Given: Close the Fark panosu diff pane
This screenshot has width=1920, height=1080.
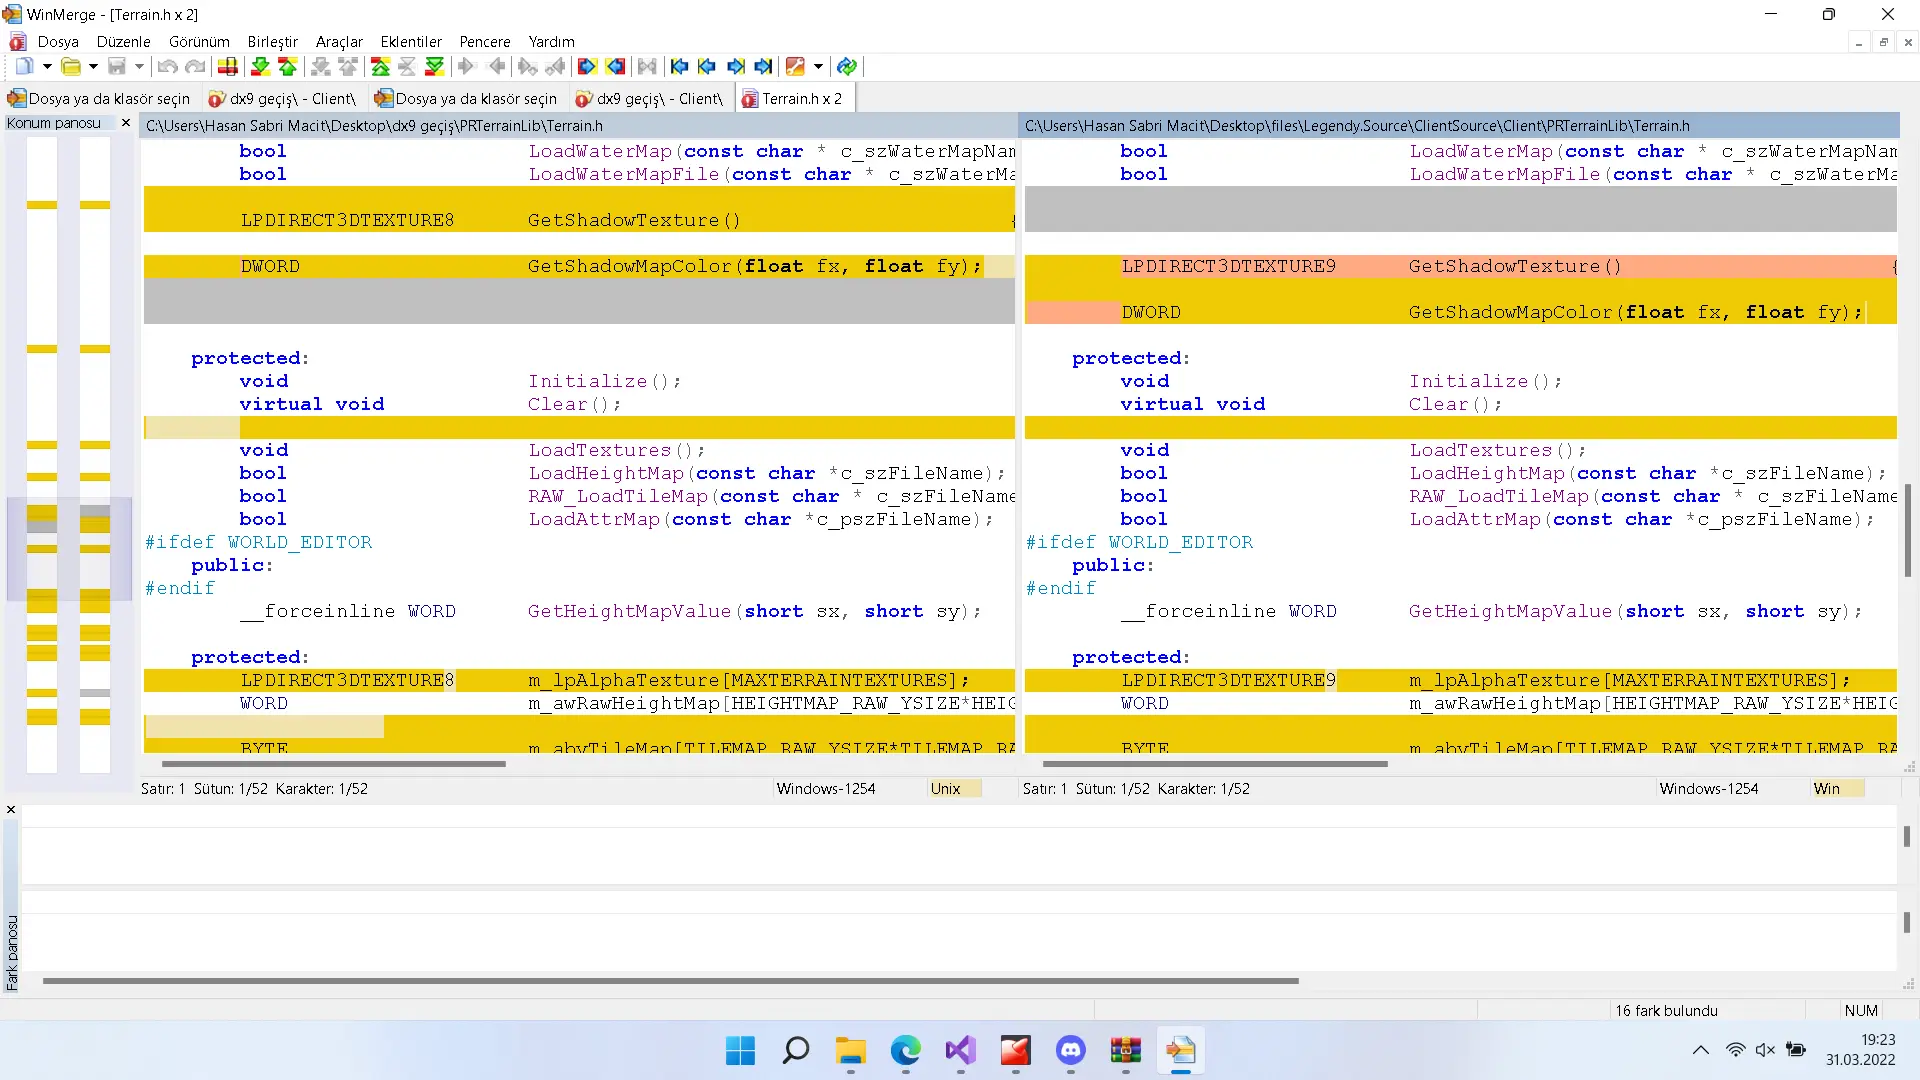Looking at the screenshot, I should 11,810.
